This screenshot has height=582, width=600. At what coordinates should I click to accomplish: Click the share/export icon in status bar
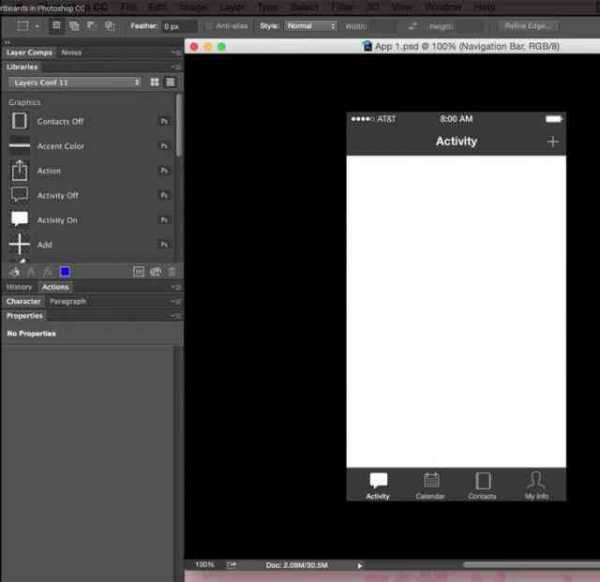click(231, 564)
